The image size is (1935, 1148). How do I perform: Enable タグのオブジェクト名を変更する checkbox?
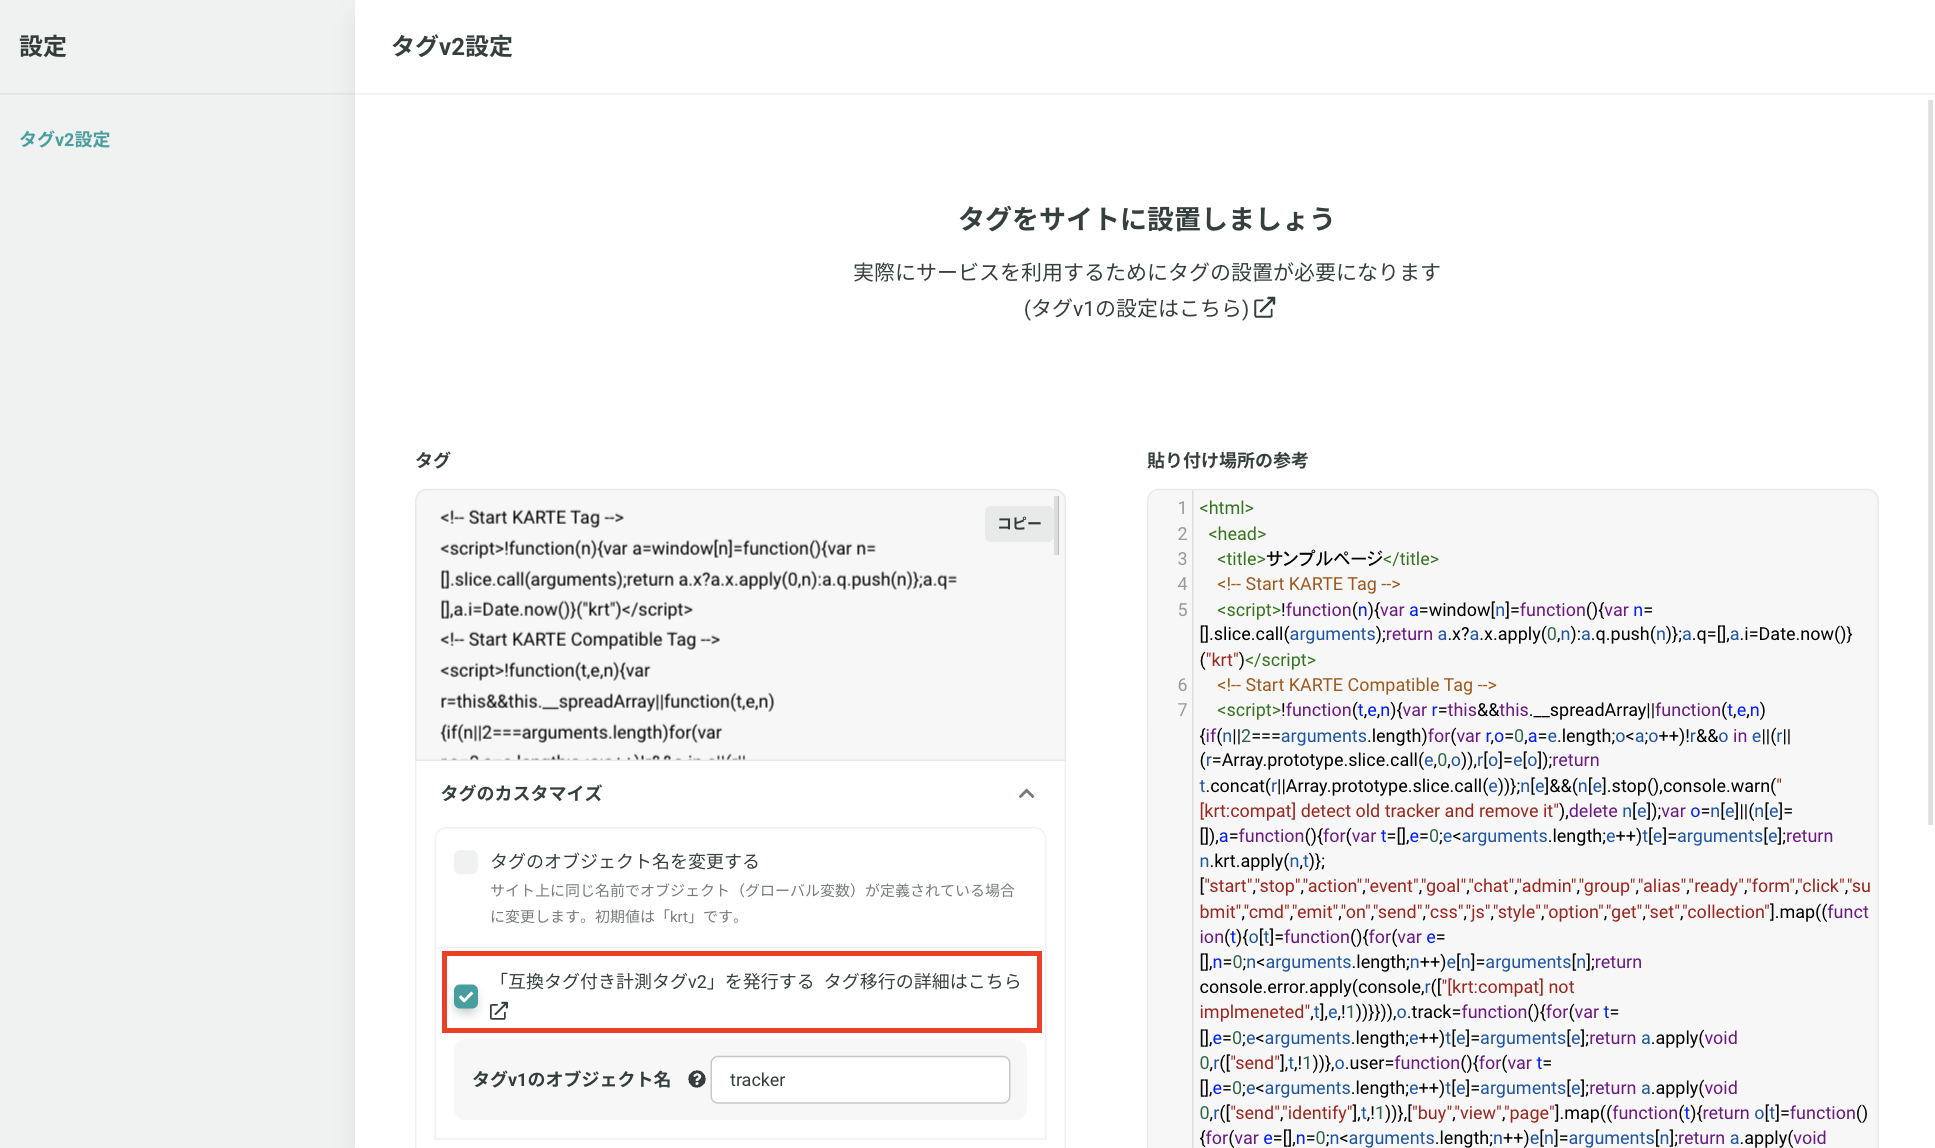[466, 862]
